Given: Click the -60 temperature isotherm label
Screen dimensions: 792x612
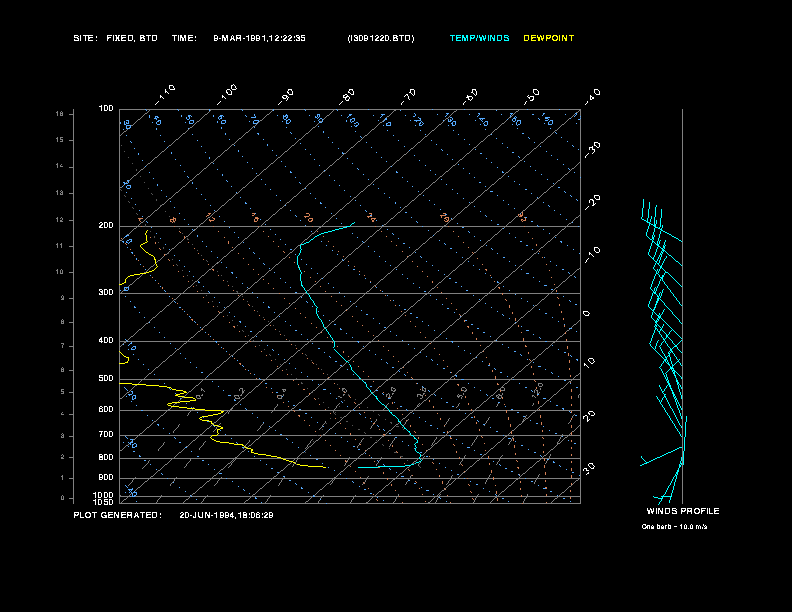Looking at the screenshot, I should (470, 96).
